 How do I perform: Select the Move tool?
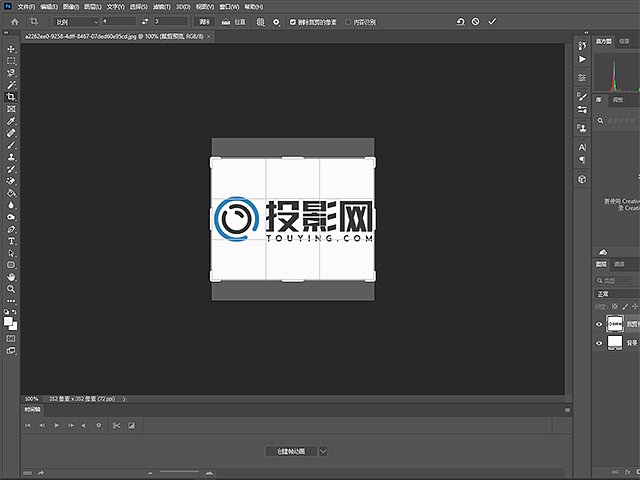coord(11,49)
